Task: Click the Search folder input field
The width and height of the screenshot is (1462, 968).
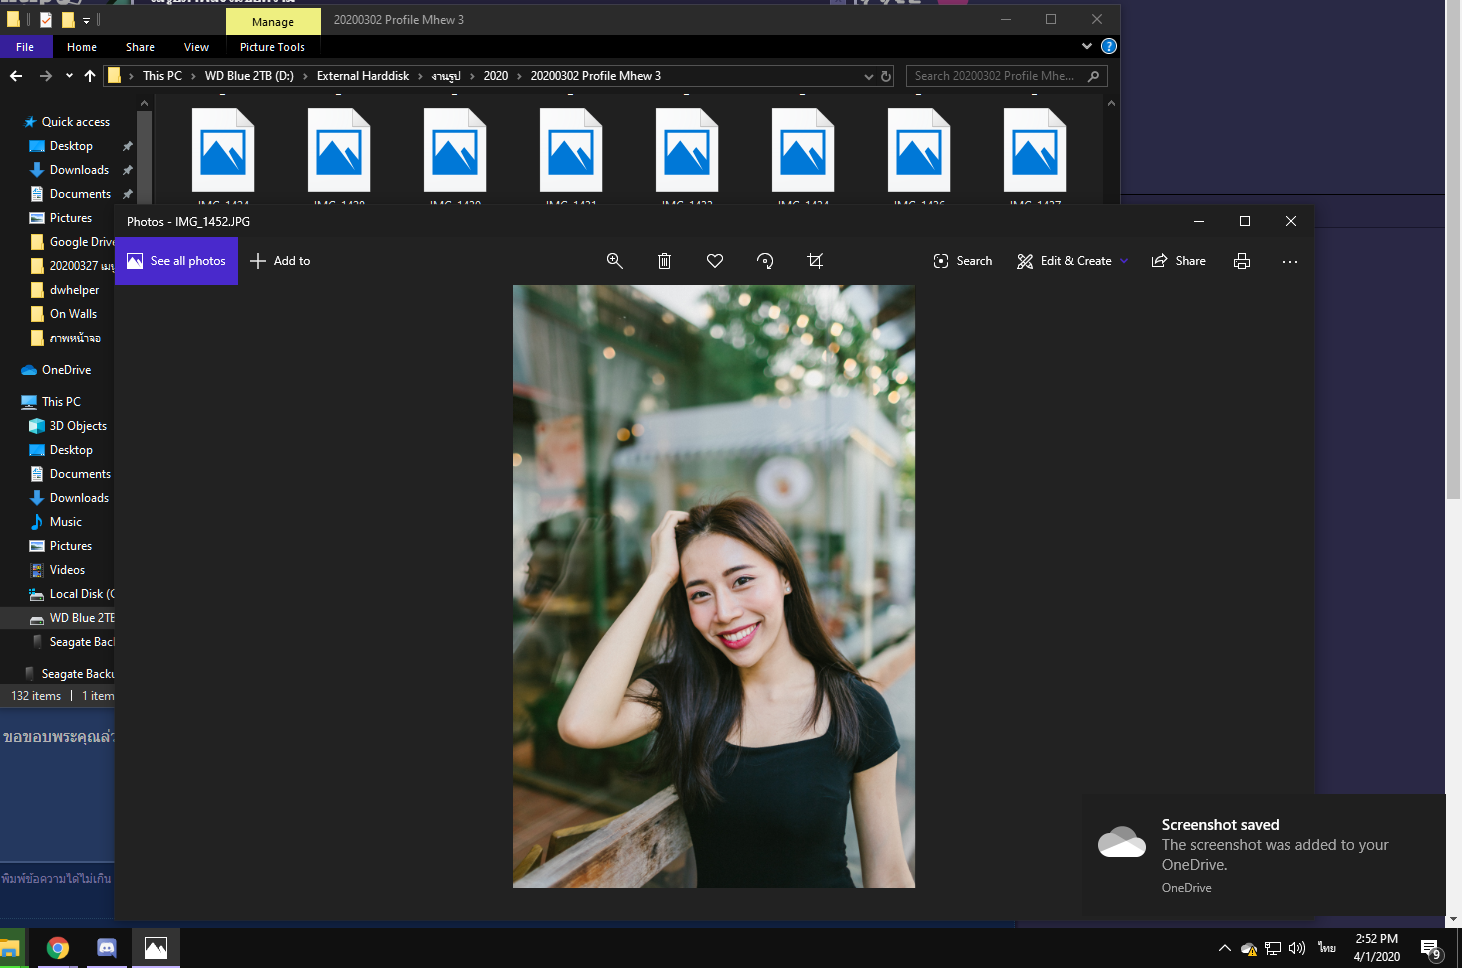Action: (995, 76)
